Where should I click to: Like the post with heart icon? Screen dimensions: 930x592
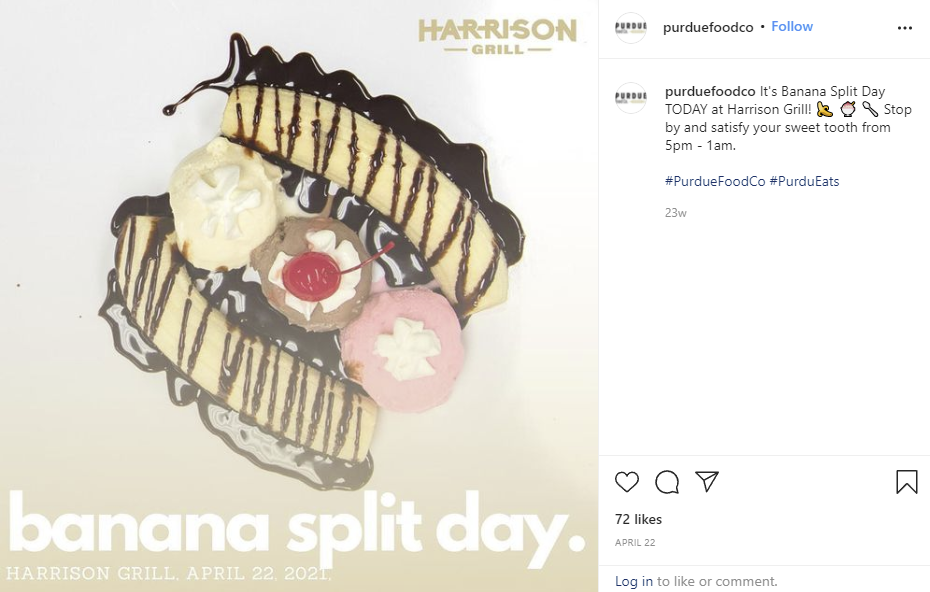[x=626, y=482]
